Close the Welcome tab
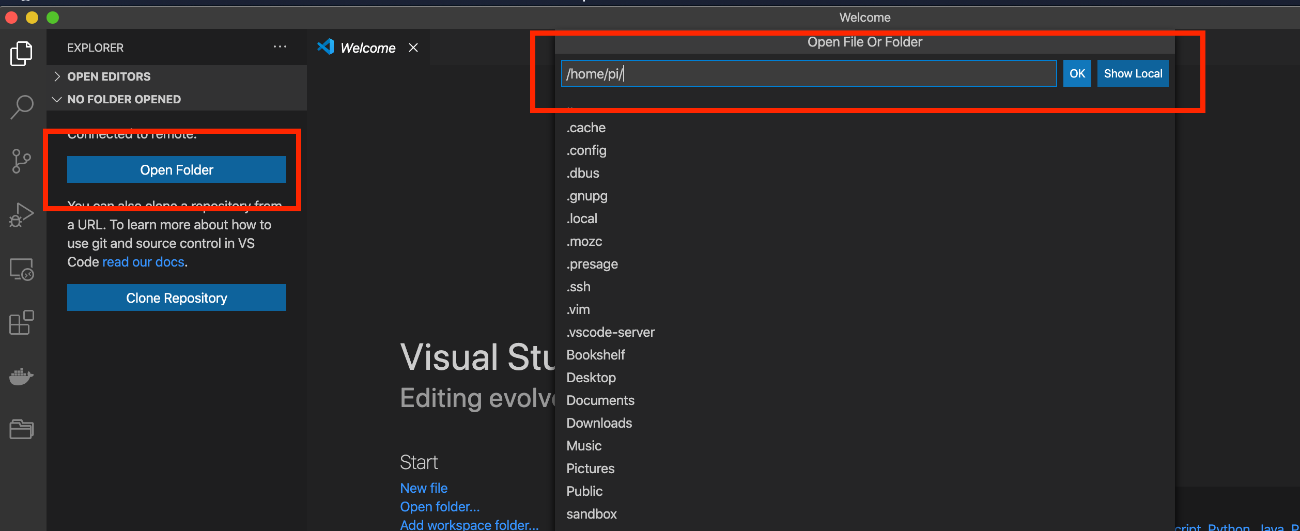 click(x=413, y=48)
